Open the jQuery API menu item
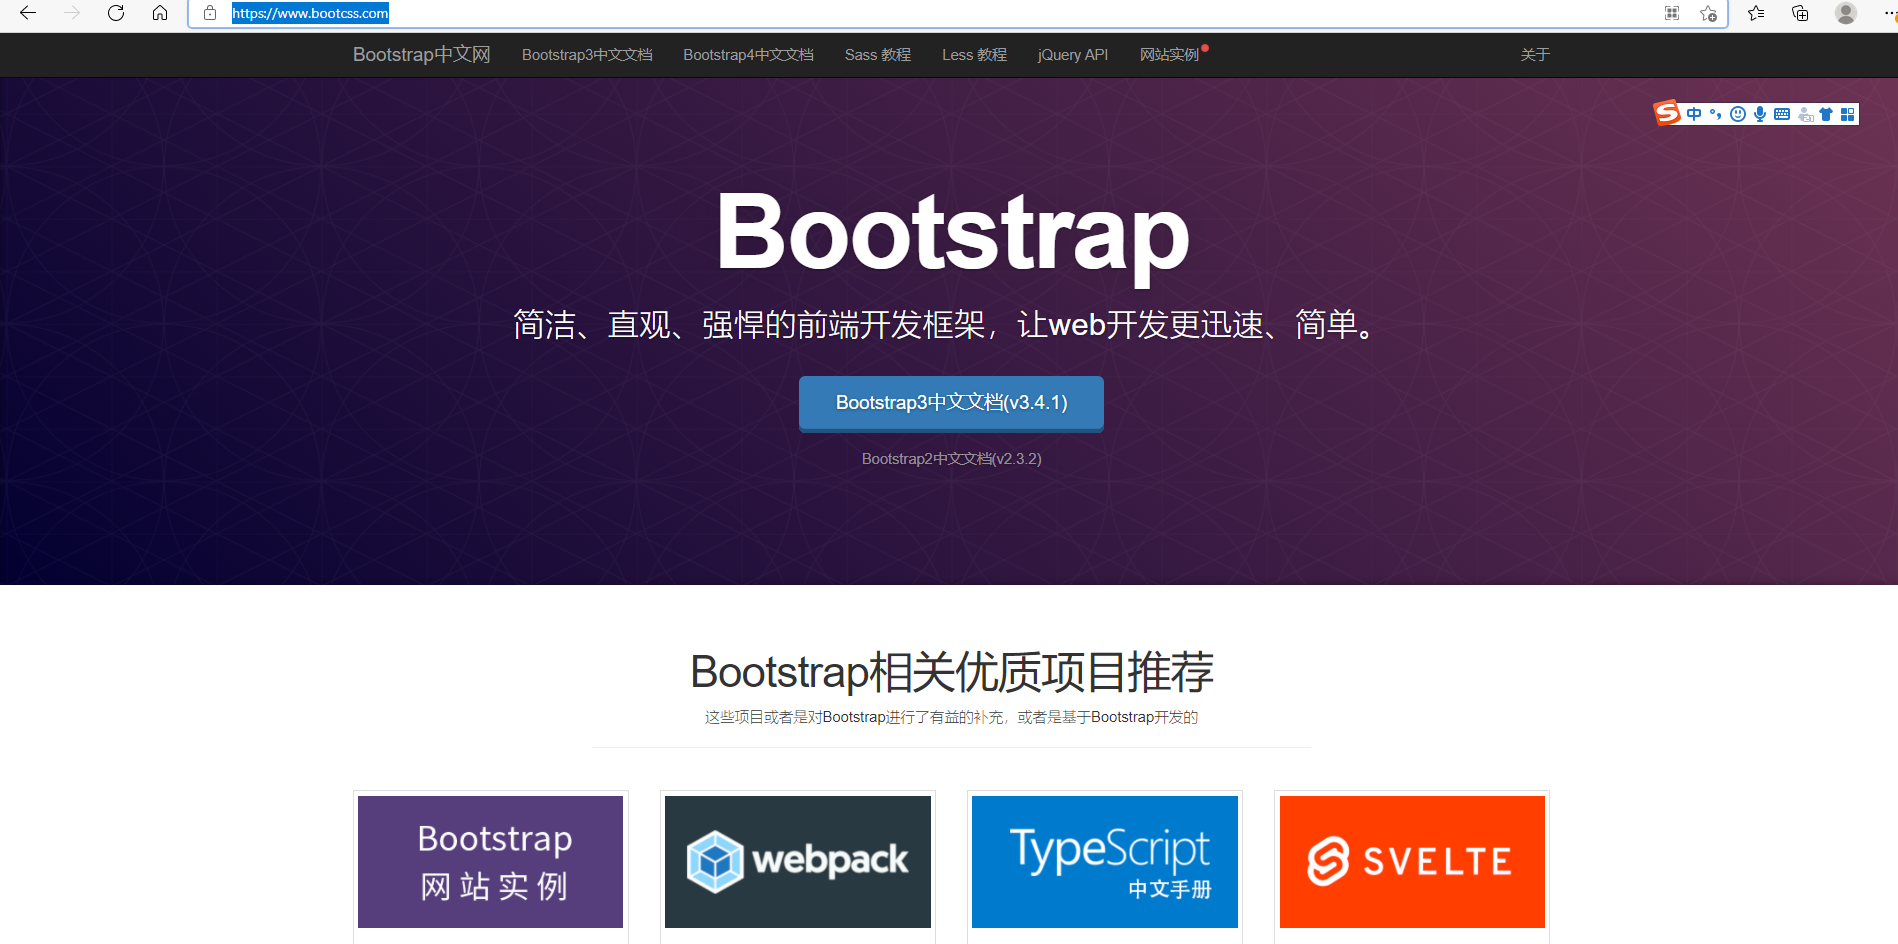Viewport: 1898px width, 944px height. click(1072, 55)
